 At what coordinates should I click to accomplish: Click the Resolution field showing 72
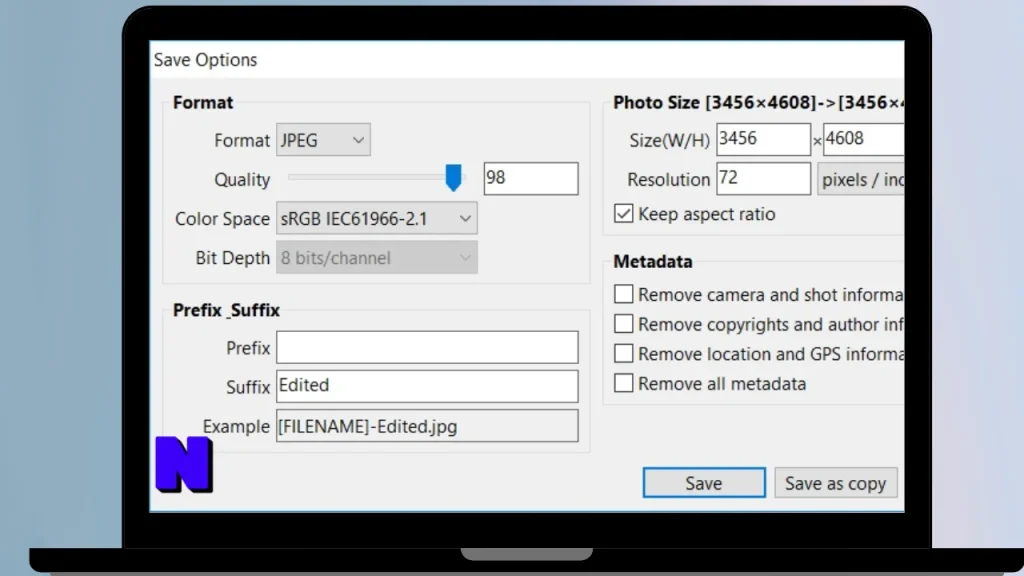[x=763, y=179]
